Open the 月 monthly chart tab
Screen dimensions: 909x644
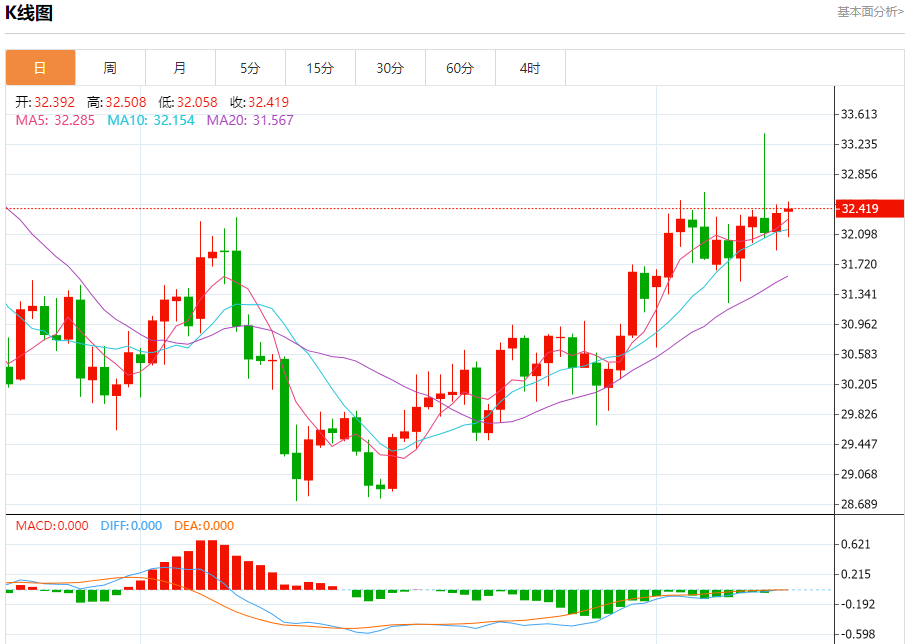pos(180,68)
